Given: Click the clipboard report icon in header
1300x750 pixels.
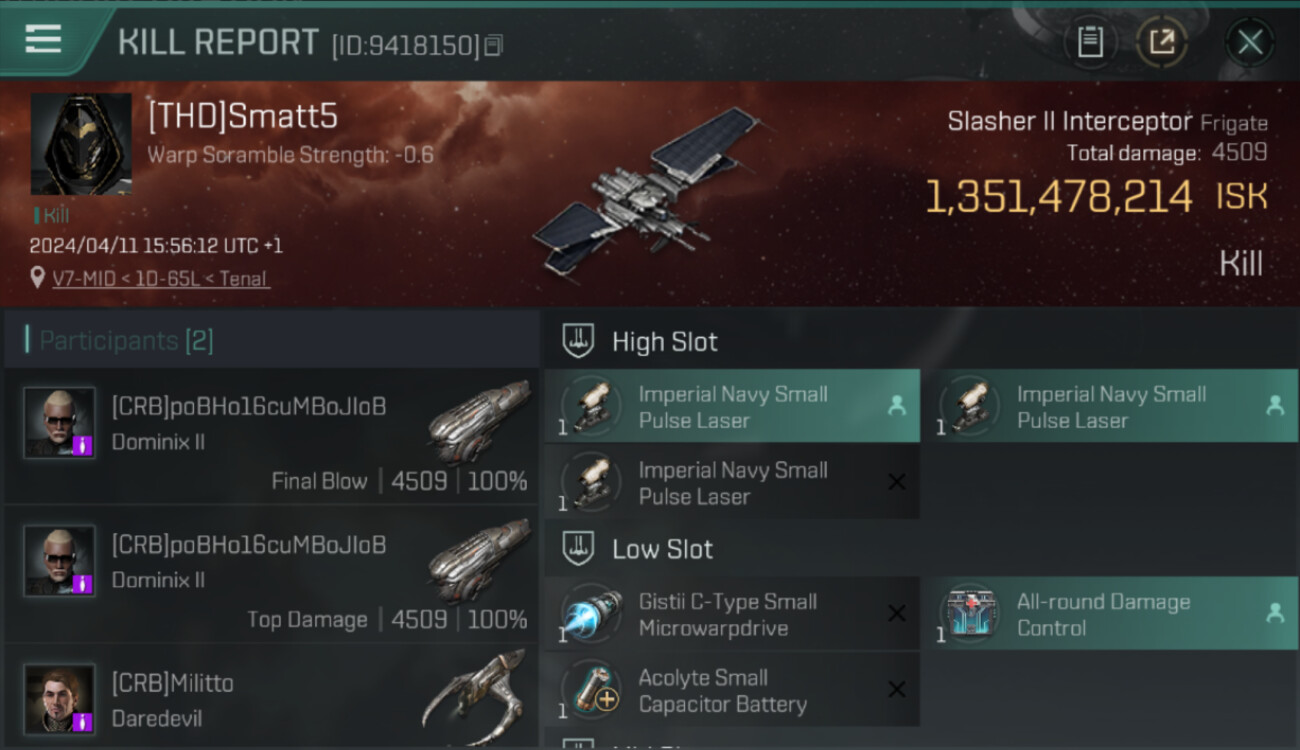Looking at the screenshot, I should (1090, 42).
